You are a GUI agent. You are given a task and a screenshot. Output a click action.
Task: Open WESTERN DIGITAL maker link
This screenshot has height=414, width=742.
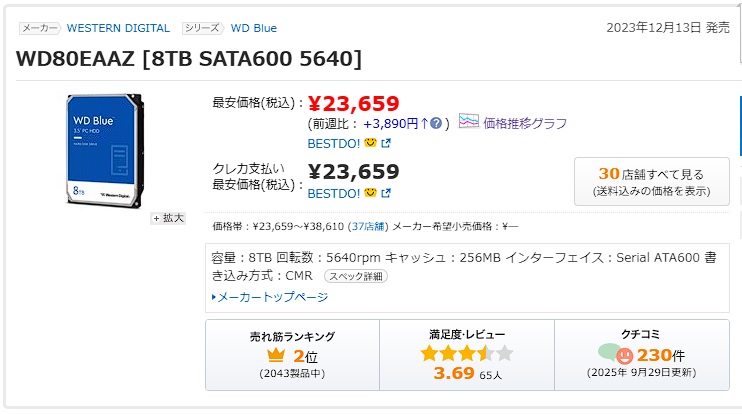pyautogui.click(x=118, y=28)
